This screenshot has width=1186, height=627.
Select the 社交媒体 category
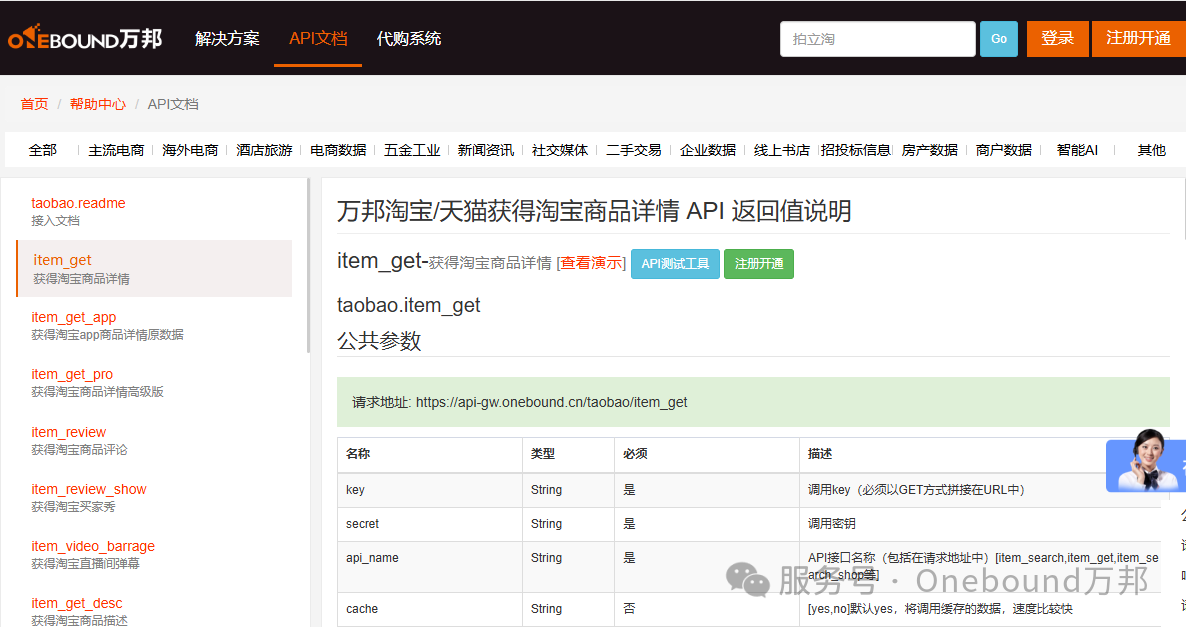560,151
